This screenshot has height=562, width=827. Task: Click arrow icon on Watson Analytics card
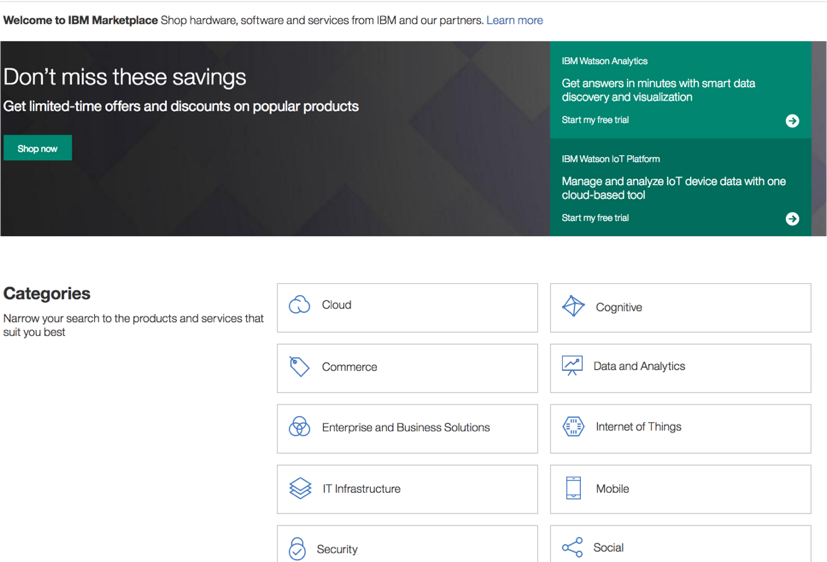click(792, 121)
